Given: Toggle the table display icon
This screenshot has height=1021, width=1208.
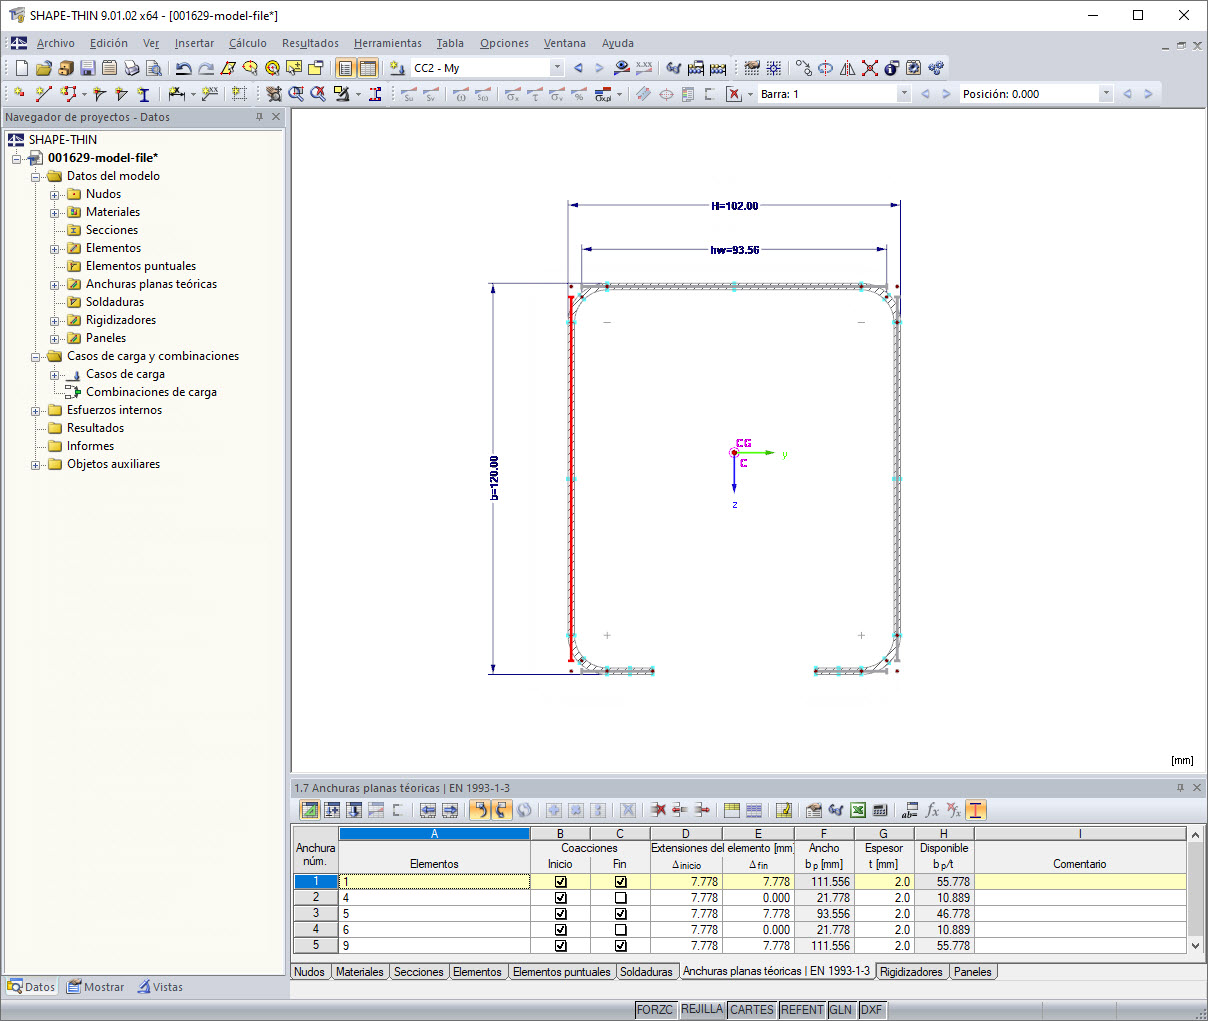Looking at the screenshot, I should 368,68.
